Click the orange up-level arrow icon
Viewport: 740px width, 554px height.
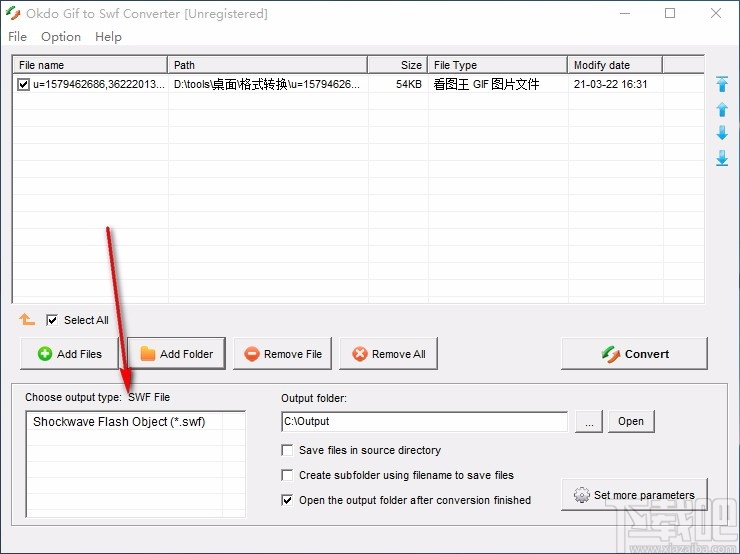(27, 319)
